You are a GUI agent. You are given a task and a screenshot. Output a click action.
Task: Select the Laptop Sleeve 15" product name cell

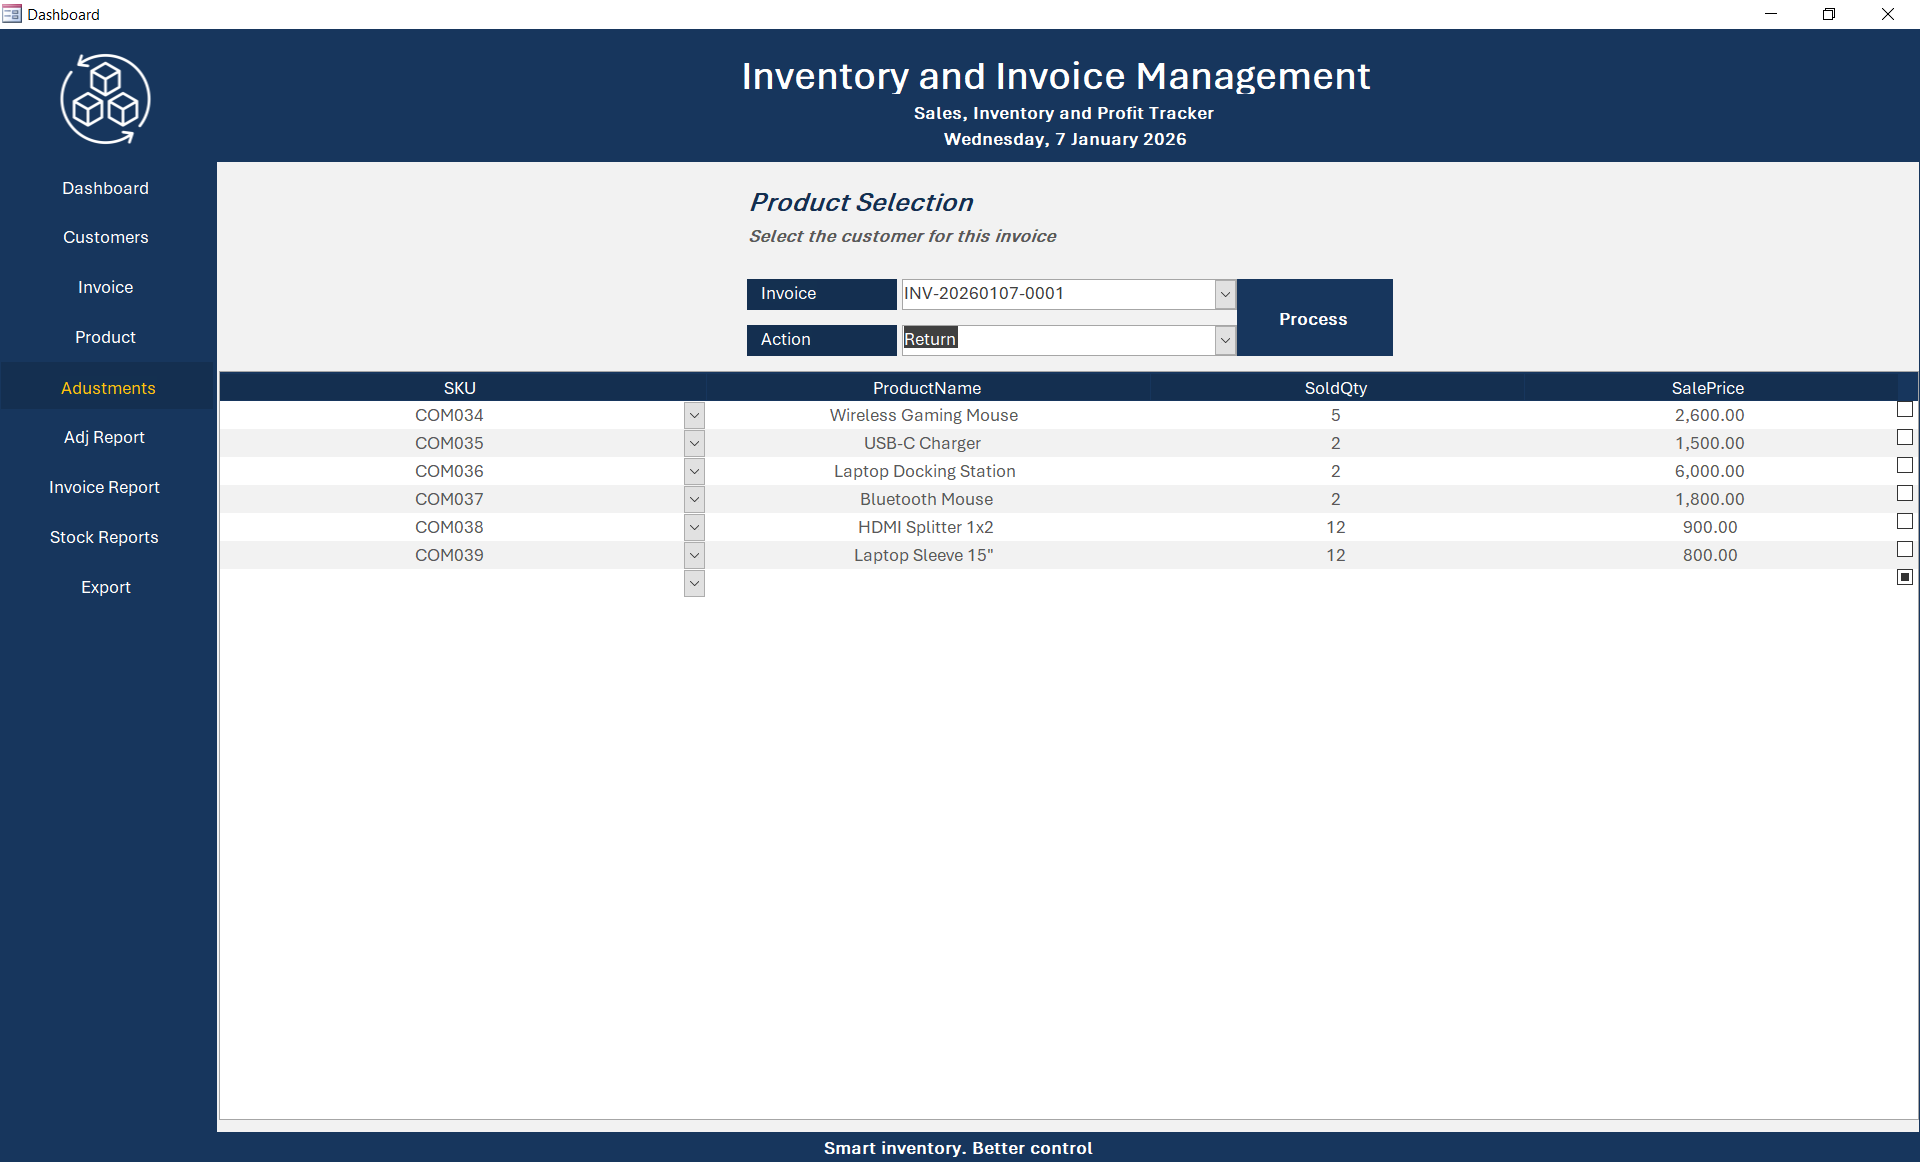tap(924, 555)
